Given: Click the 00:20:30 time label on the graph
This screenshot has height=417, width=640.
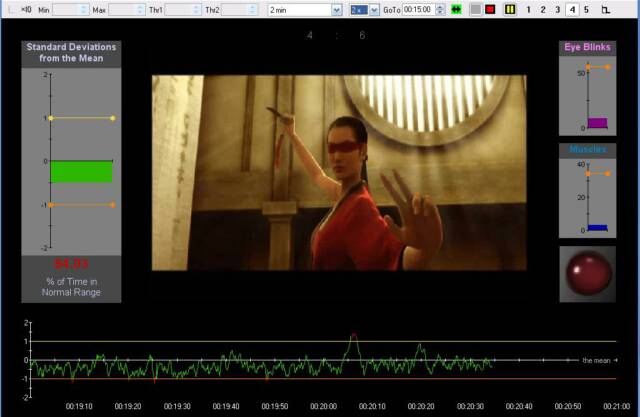Looking at the screenshot, I should click(470, 406).
